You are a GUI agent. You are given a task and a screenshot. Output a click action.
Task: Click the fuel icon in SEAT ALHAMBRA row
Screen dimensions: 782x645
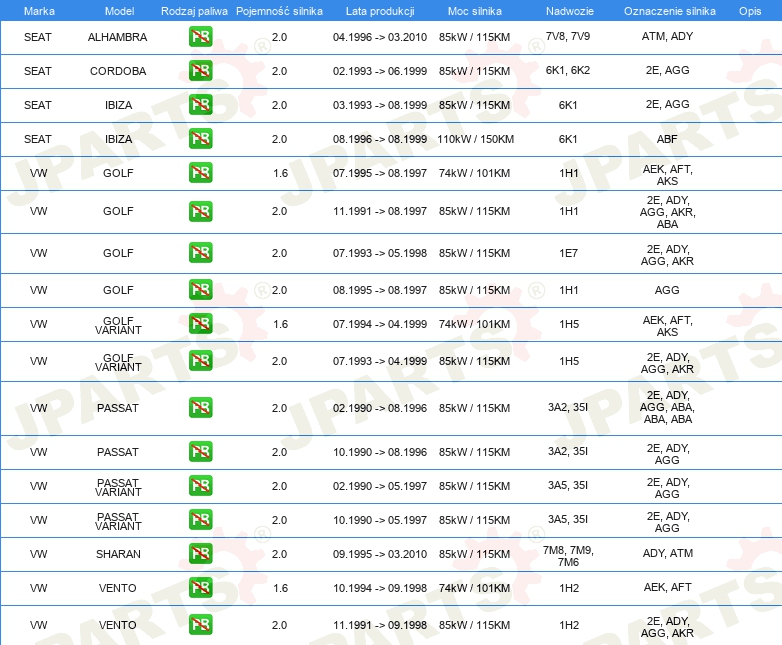coord(200,36)
